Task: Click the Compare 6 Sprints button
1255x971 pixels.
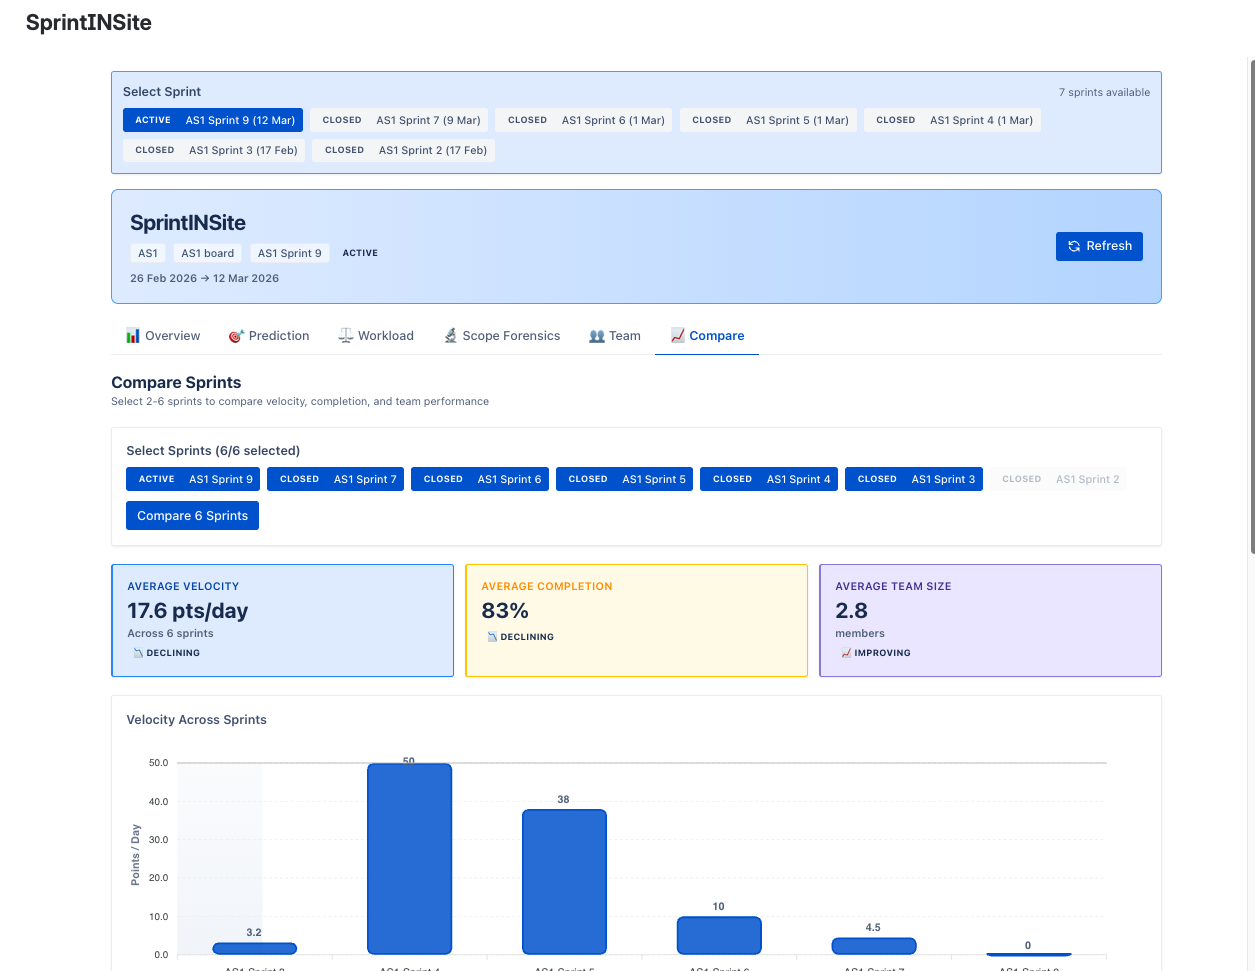Action: point(192,515)
